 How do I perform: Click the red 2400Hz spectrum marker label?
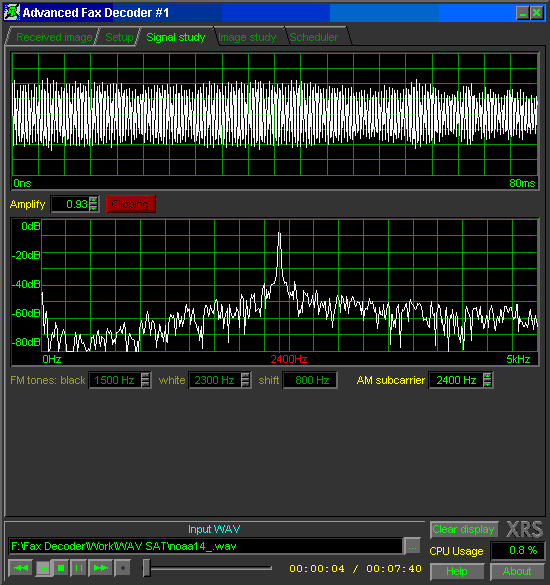[x=288, y=359]
